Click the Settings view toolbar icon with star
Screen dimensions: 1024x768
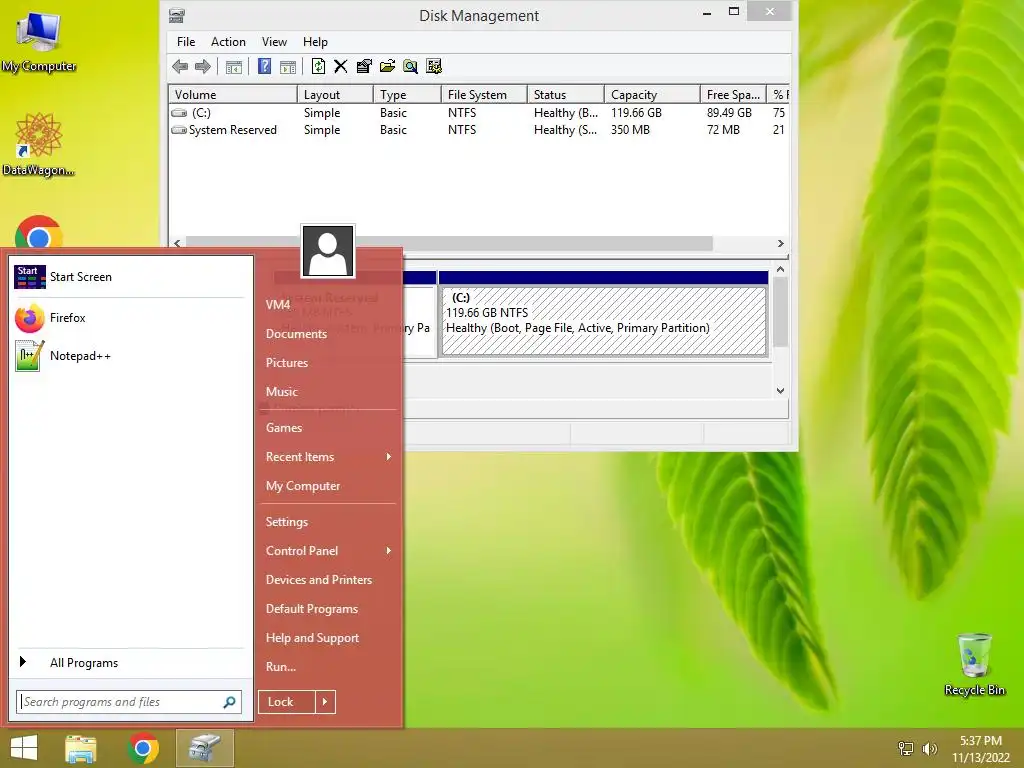(x=434, y=66)
